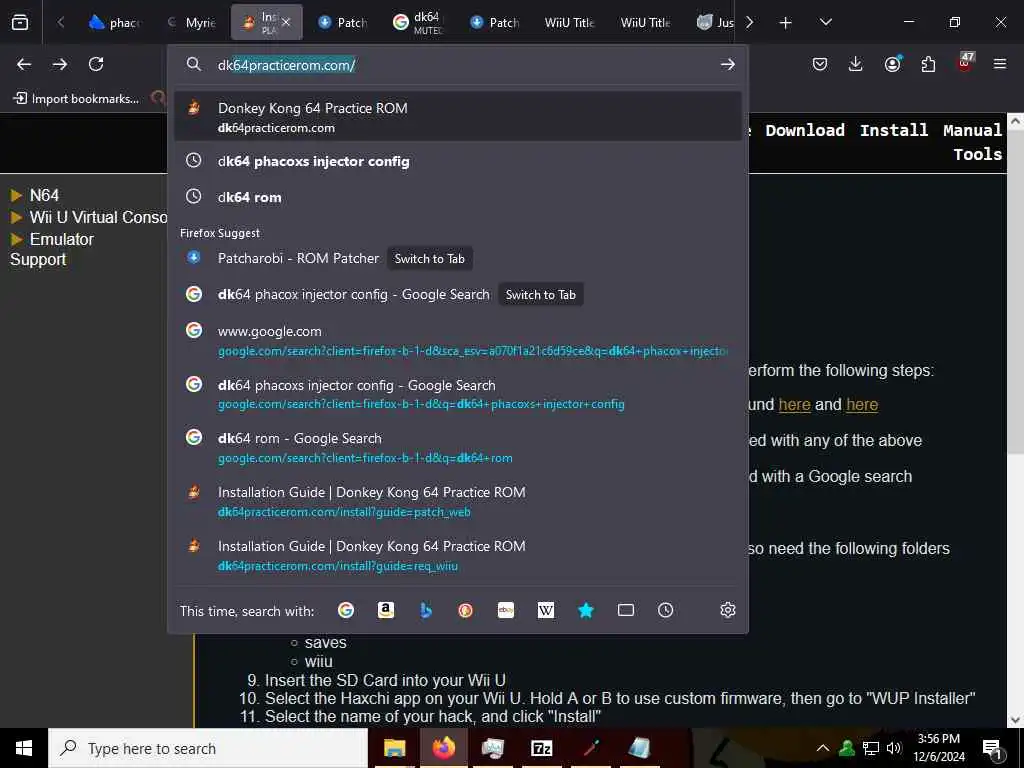This screenshot has height=768, width=1024.
Task: Open the Download page nav link
Action: pos(805,130)
